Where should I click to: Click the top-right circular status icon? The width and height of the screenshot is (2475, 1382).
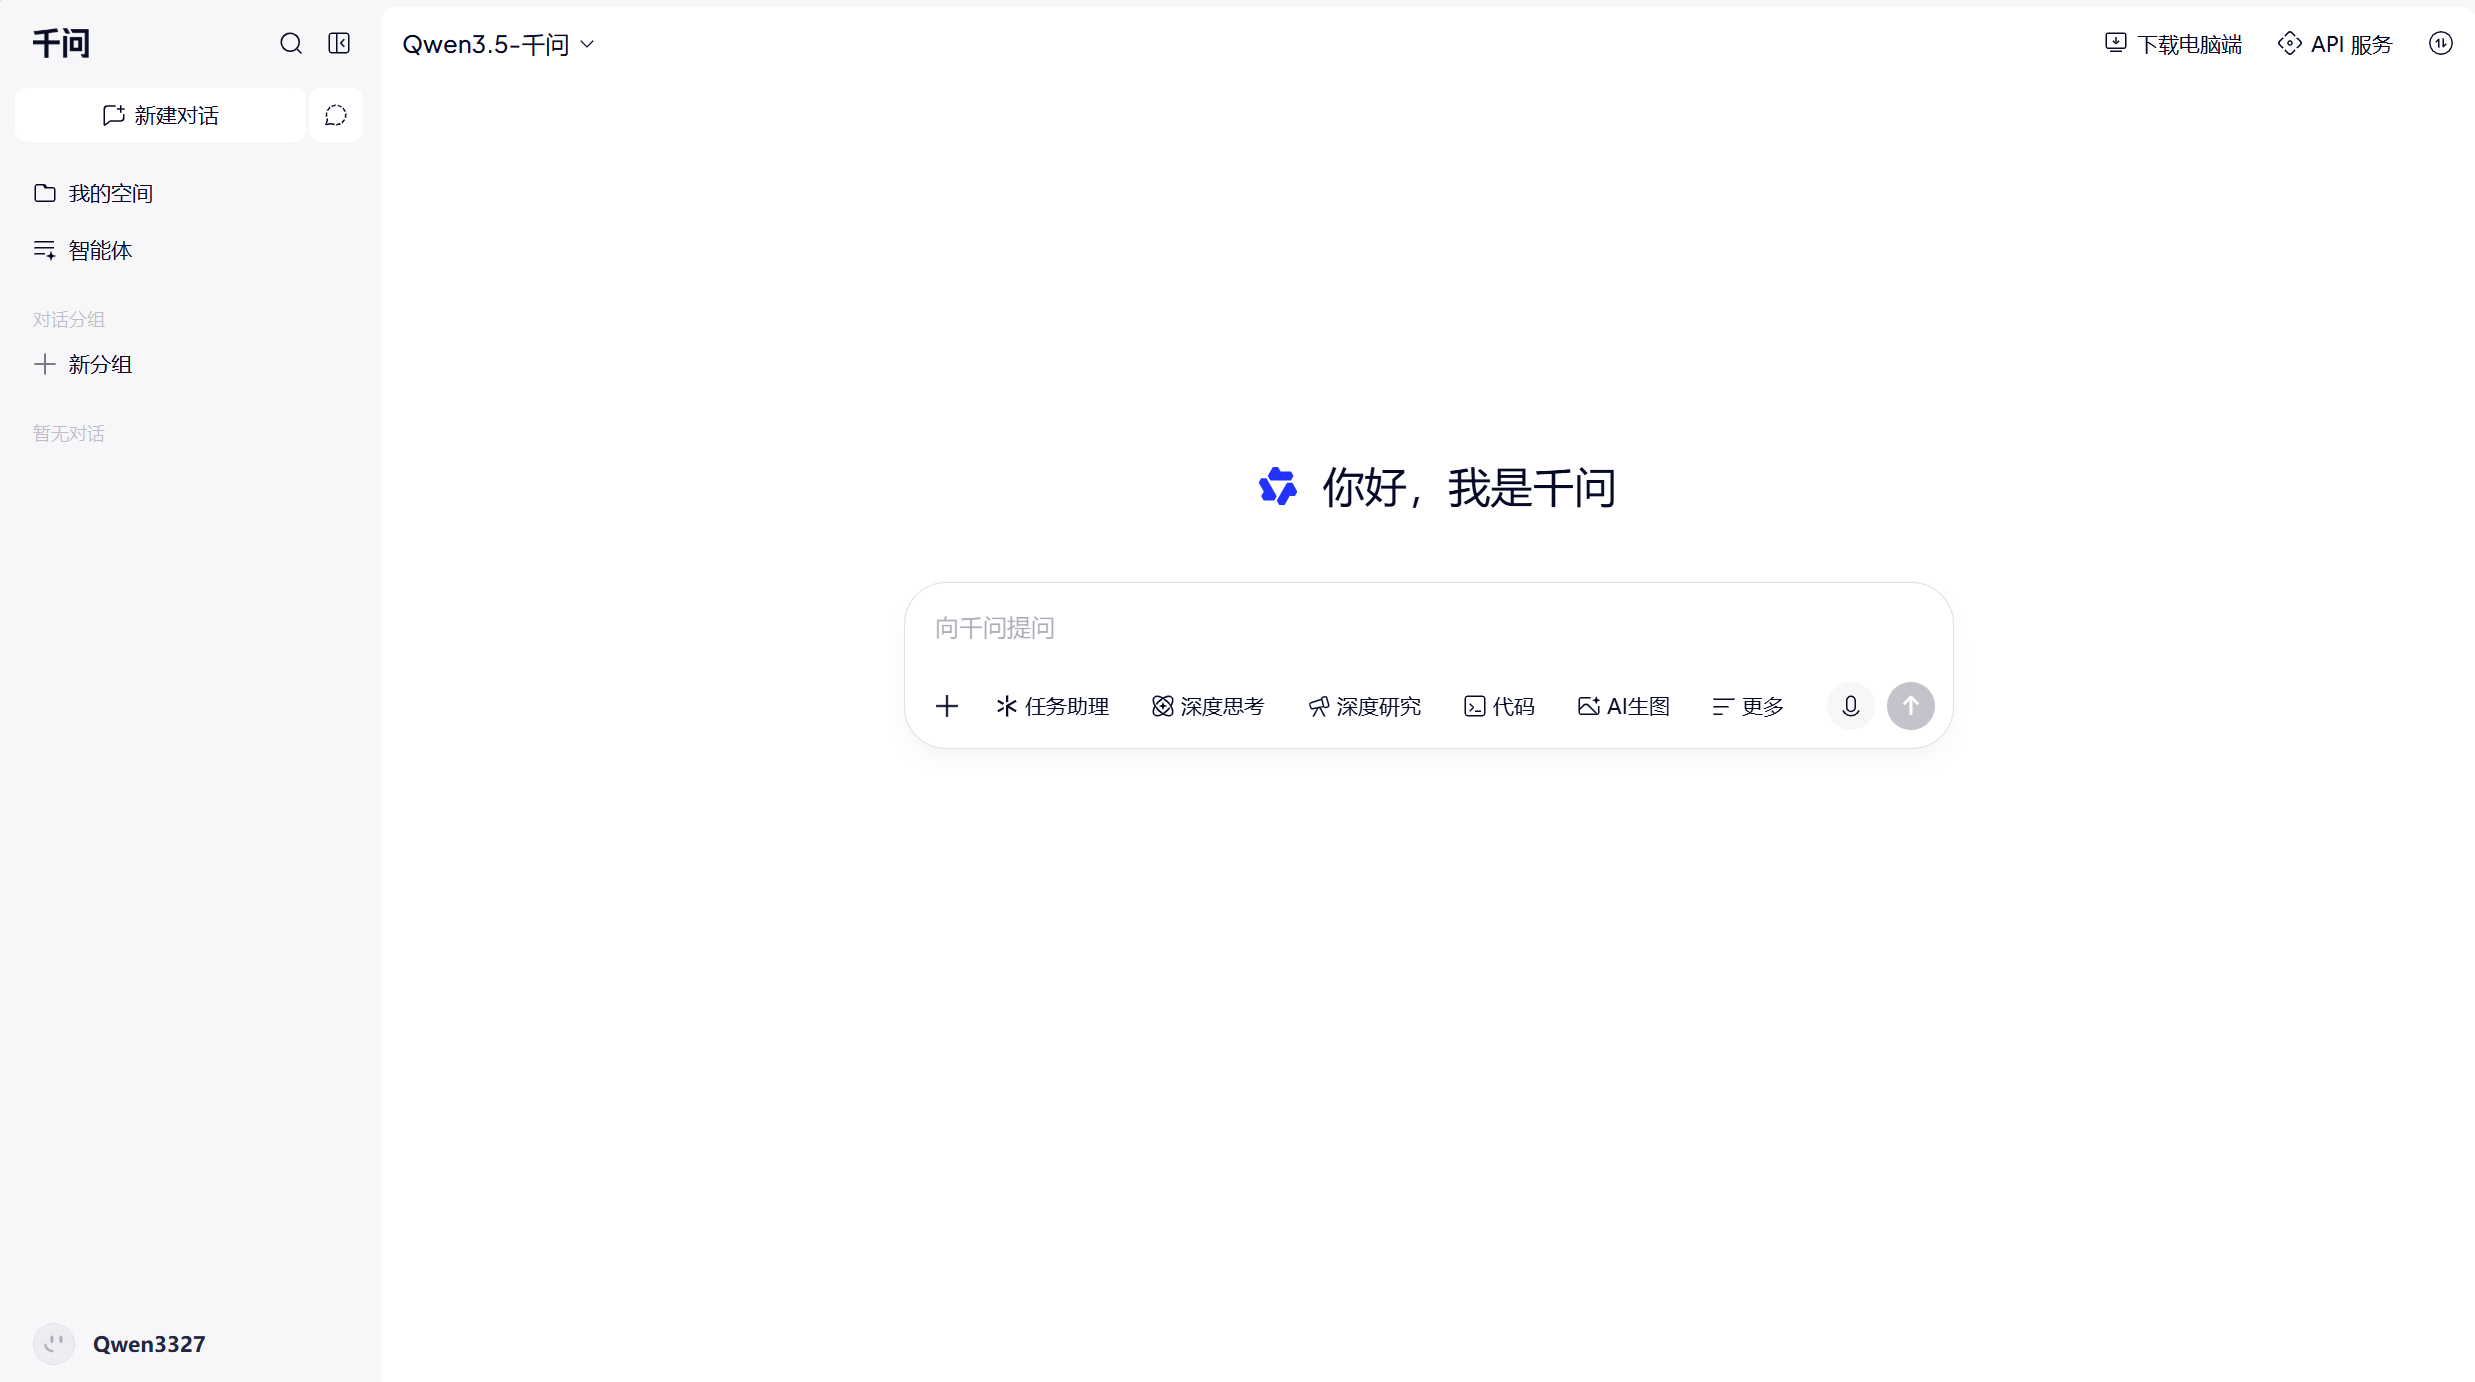coord(2440,44)
